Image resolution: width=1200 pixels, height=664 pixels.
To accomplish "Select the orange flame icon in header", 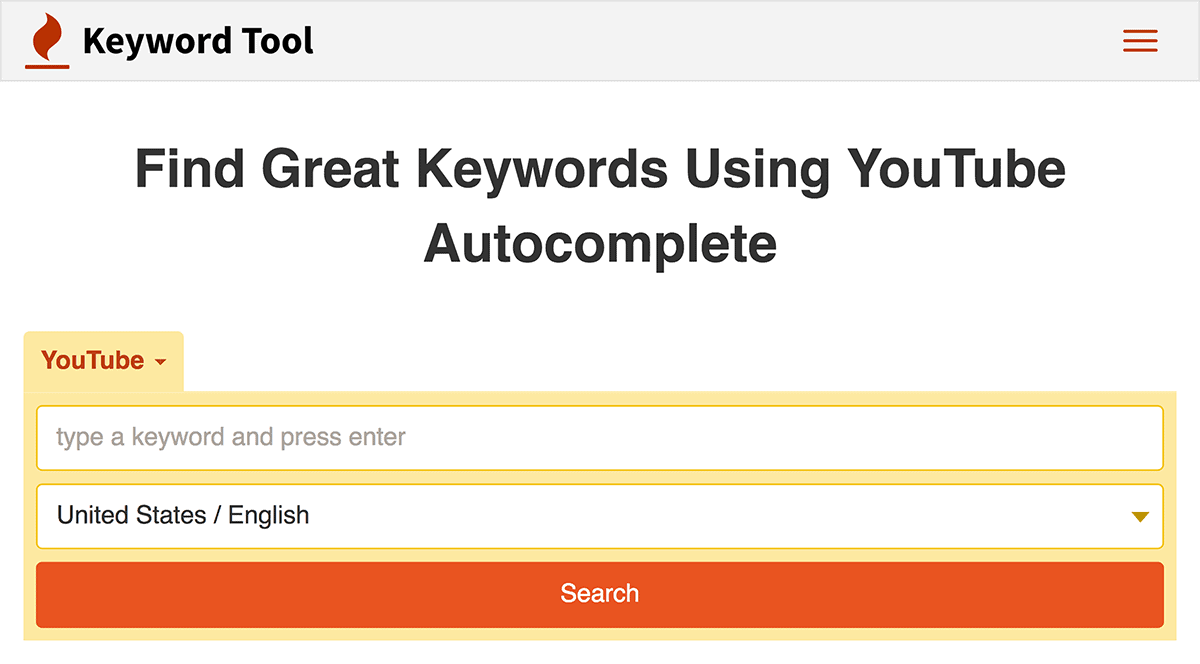I will [47, 41].
